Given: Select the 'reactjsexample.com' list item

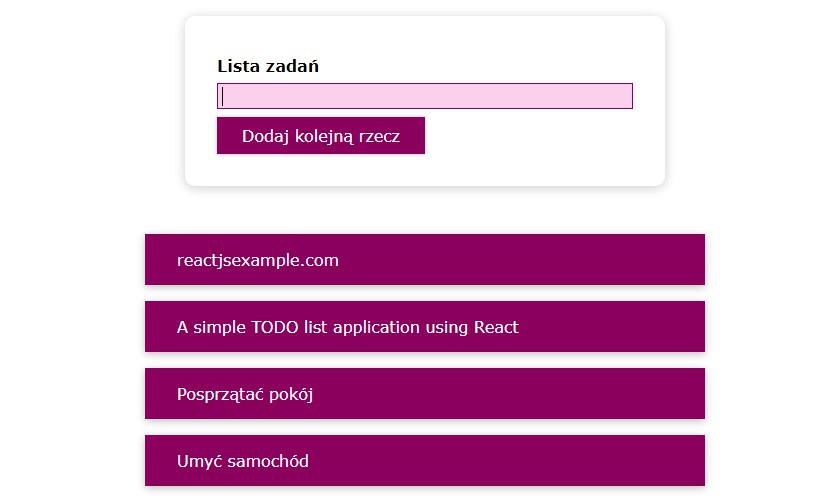Looking at the screenshot, I should click(424, 260).
